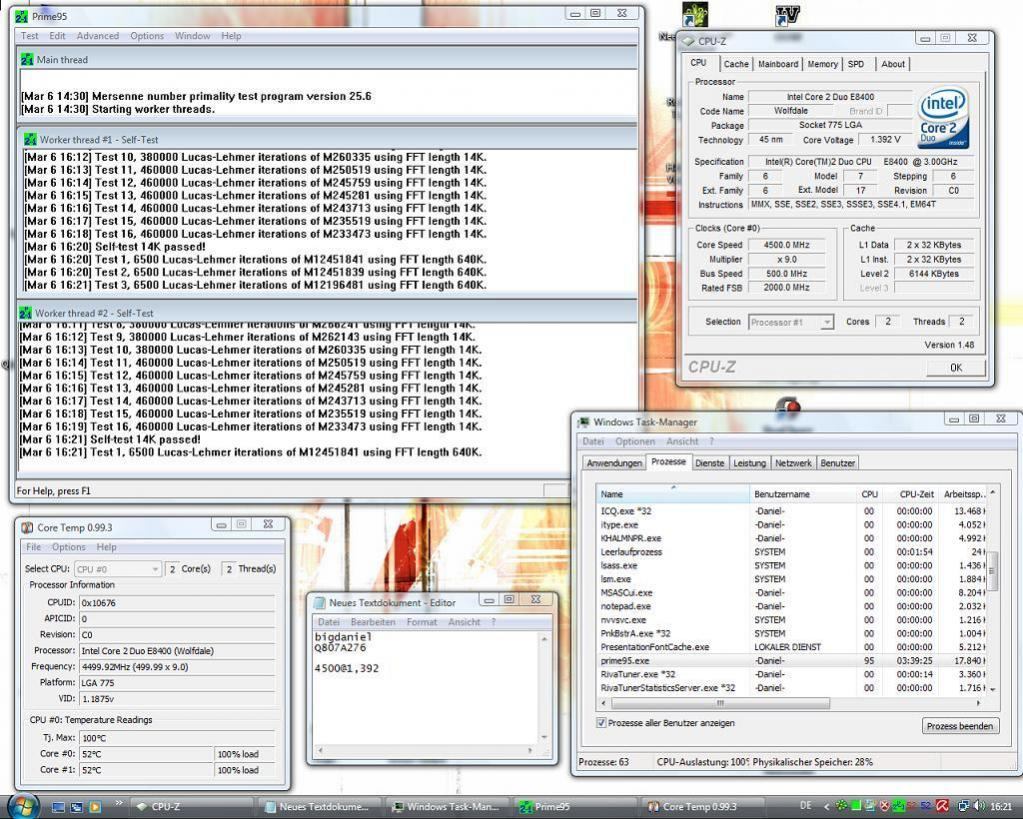This screenshot has width=1023, height=819.
Task: Sort processes by Name column header
Action: 673,494
